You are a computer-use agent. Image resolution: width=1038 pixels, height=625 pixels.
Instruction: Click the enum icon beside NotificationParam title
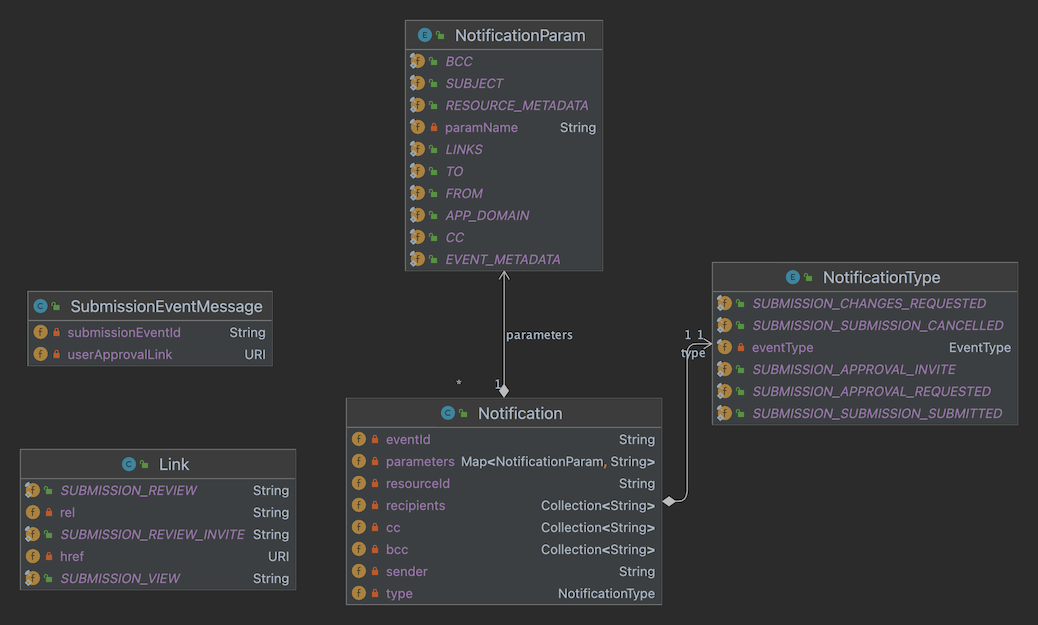tap(424, 35)
